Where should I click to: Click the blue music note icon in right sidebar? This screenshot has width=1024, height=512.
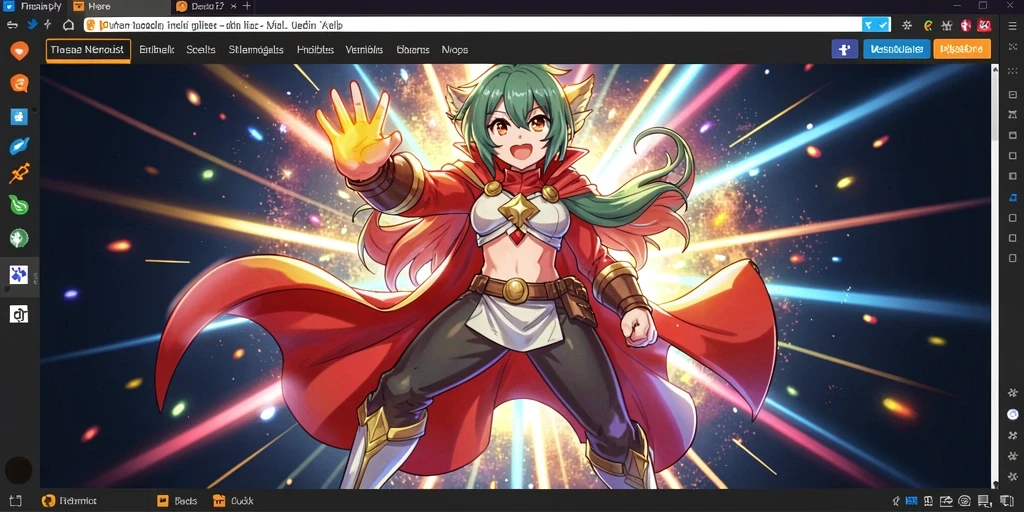coord(1013,197)
